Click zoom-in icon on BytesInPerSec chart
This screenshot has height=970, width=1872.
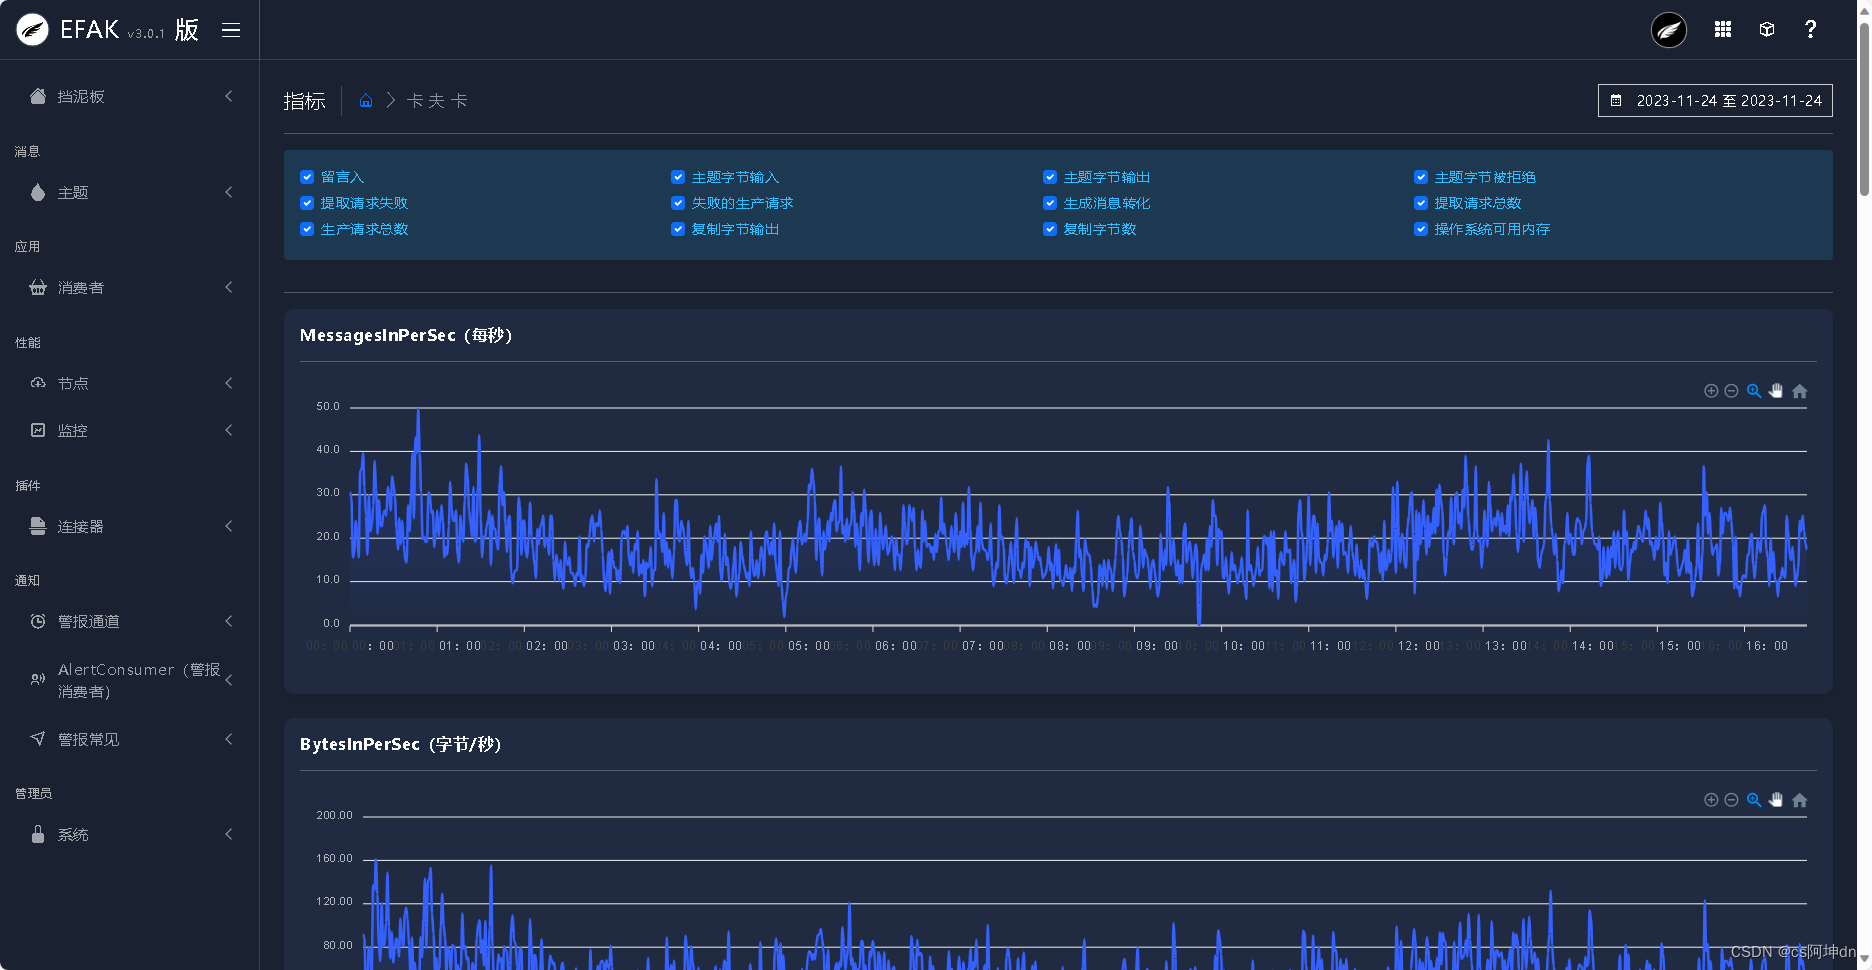point(1710,800)
